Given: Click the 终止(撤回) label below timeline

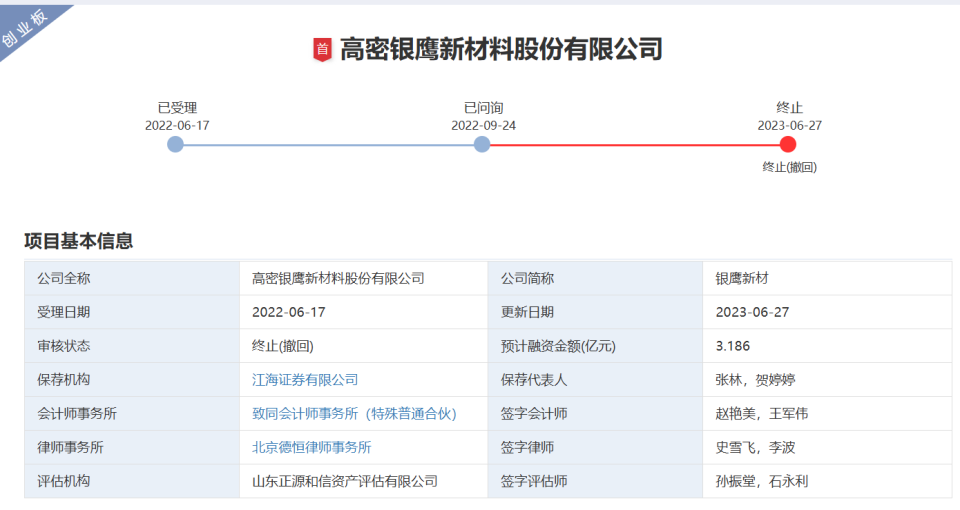Looking at the screenshot, I should pyautogui.click(x=789, y=167).
